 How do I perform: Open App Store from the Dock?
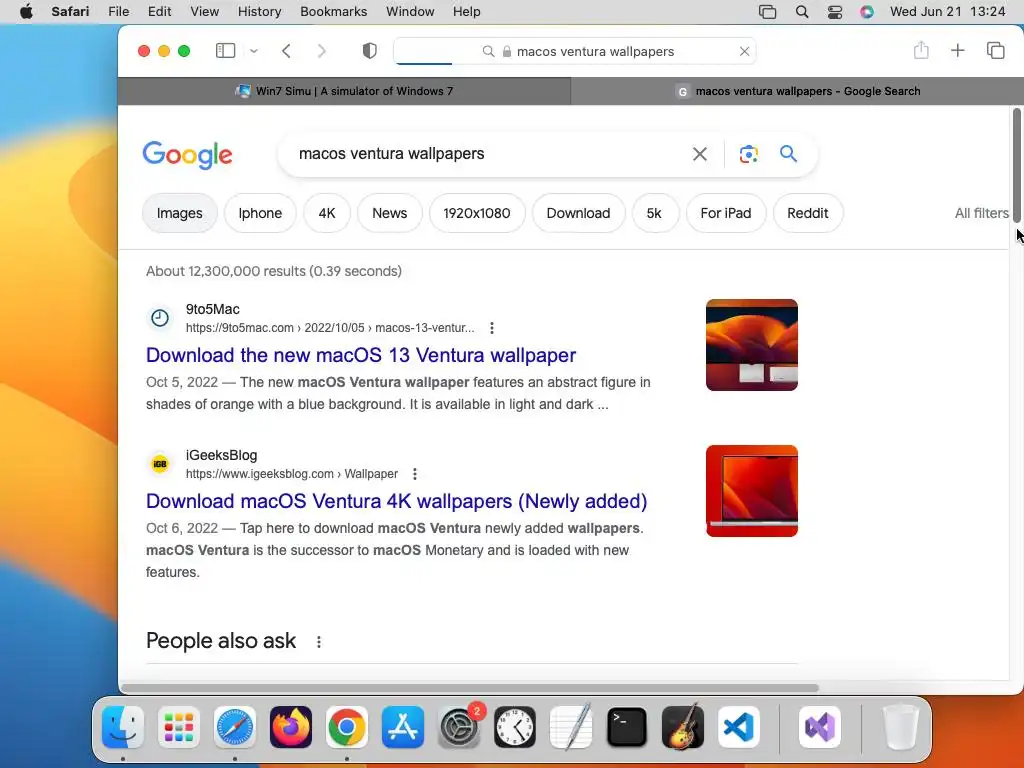click(403, 727)
